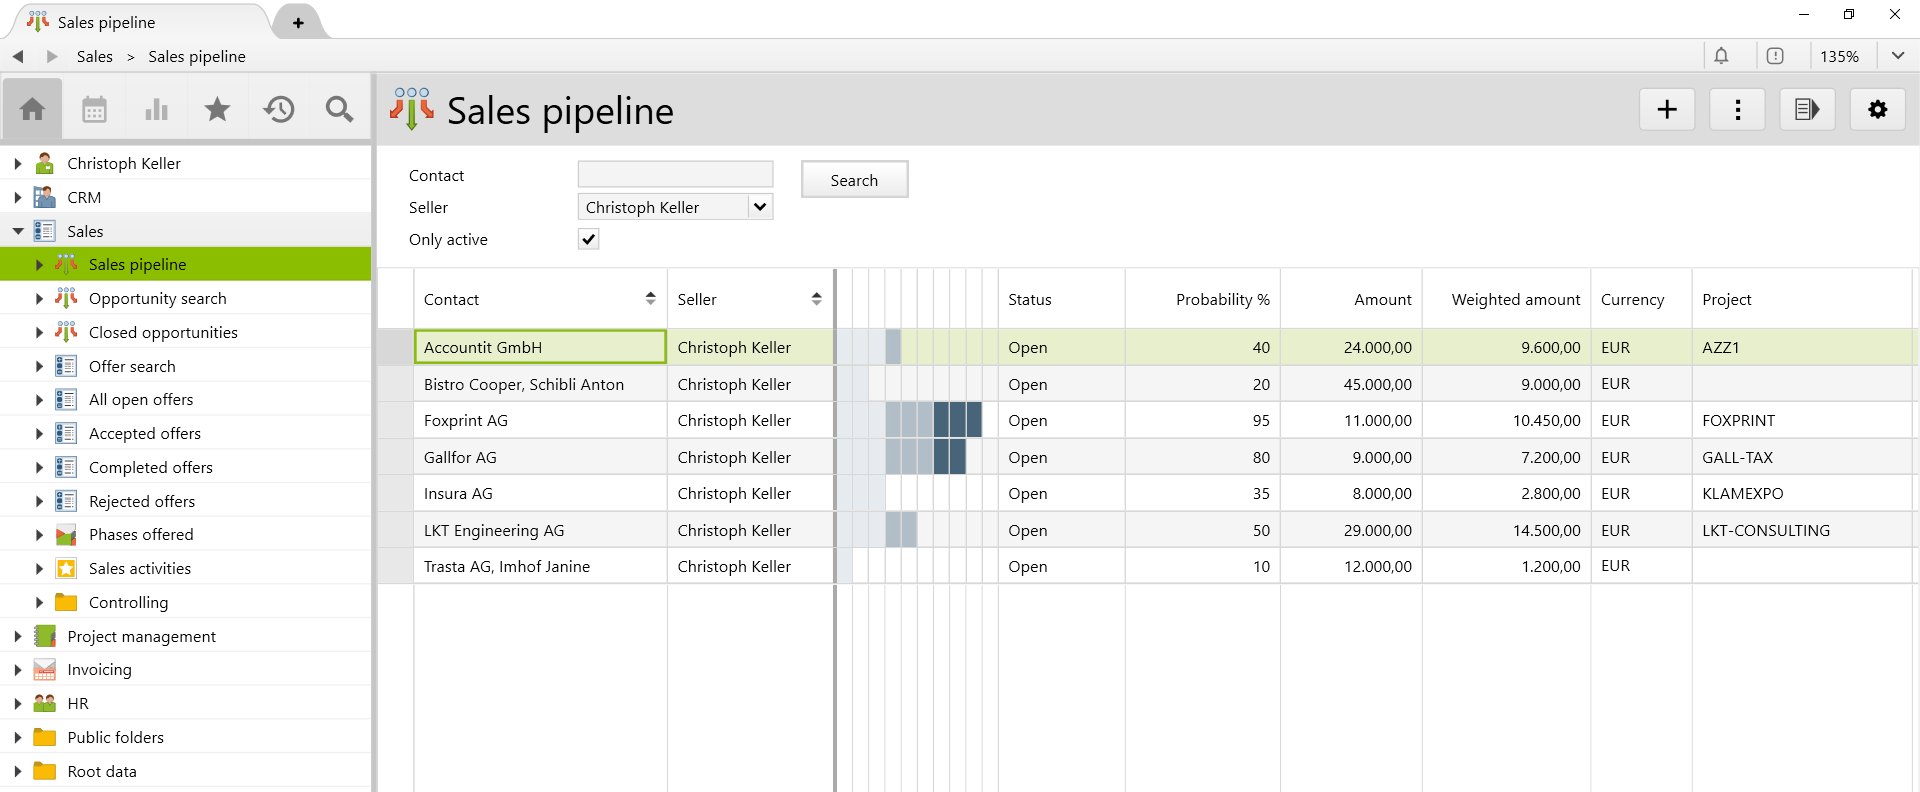Open the Seller dropdown
The width and height of the screenshot is (1920, 792).
[x=760, y=207]
